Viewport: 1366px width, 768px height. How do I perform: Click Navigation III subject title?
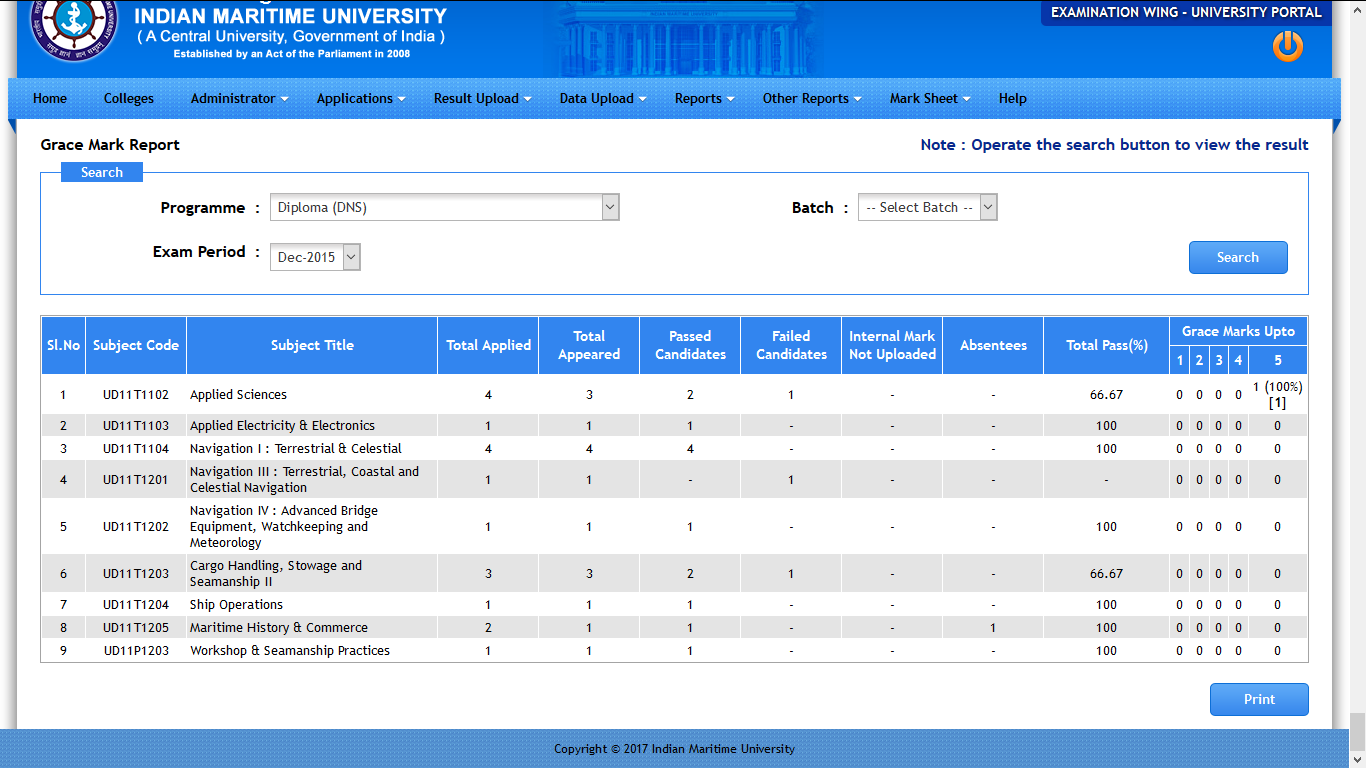tap(304, 480)
